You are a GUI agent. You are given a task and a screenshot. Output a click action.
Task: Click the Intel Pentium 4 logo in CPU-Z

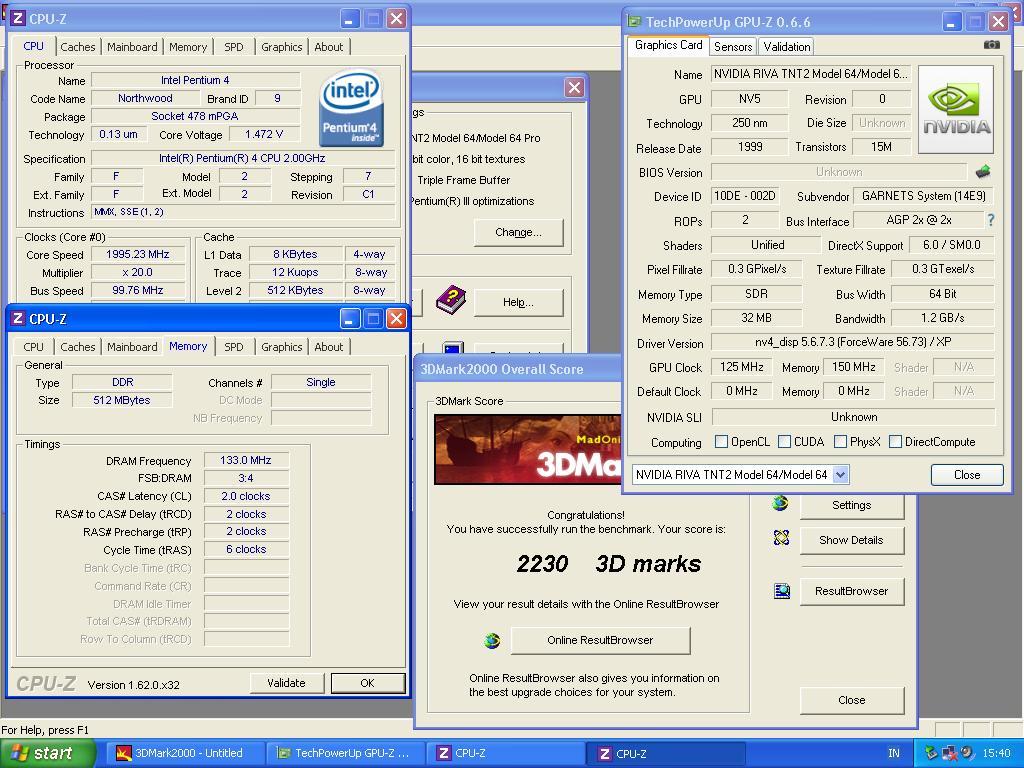(351, 108)
